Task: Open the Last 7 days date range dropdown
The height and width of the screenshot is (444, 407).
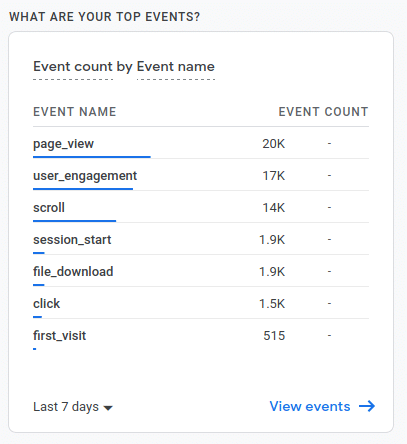Action: (x=73, y=407)
